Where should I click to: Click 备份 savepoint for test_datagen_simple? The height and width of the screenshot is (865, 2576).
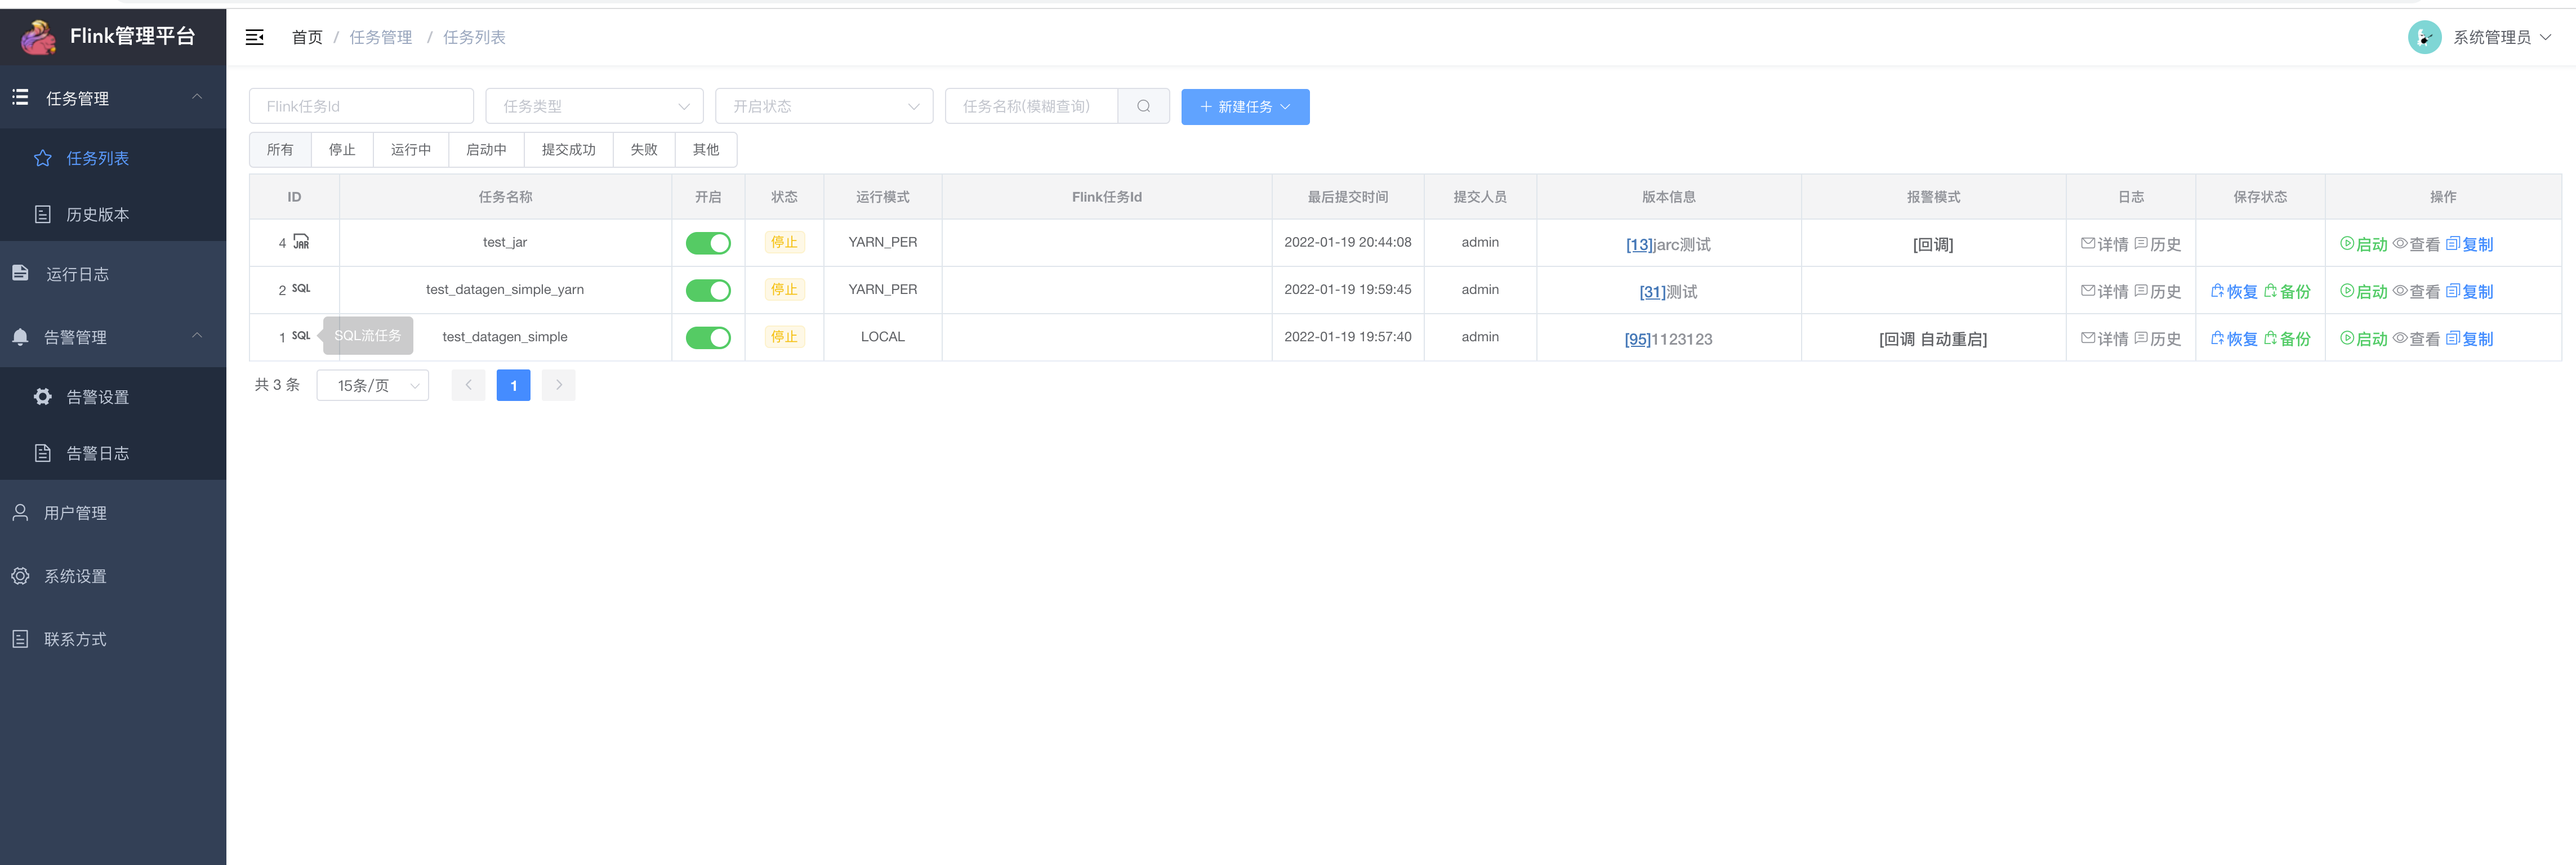pyautogui.click(x=2287, y=338)
